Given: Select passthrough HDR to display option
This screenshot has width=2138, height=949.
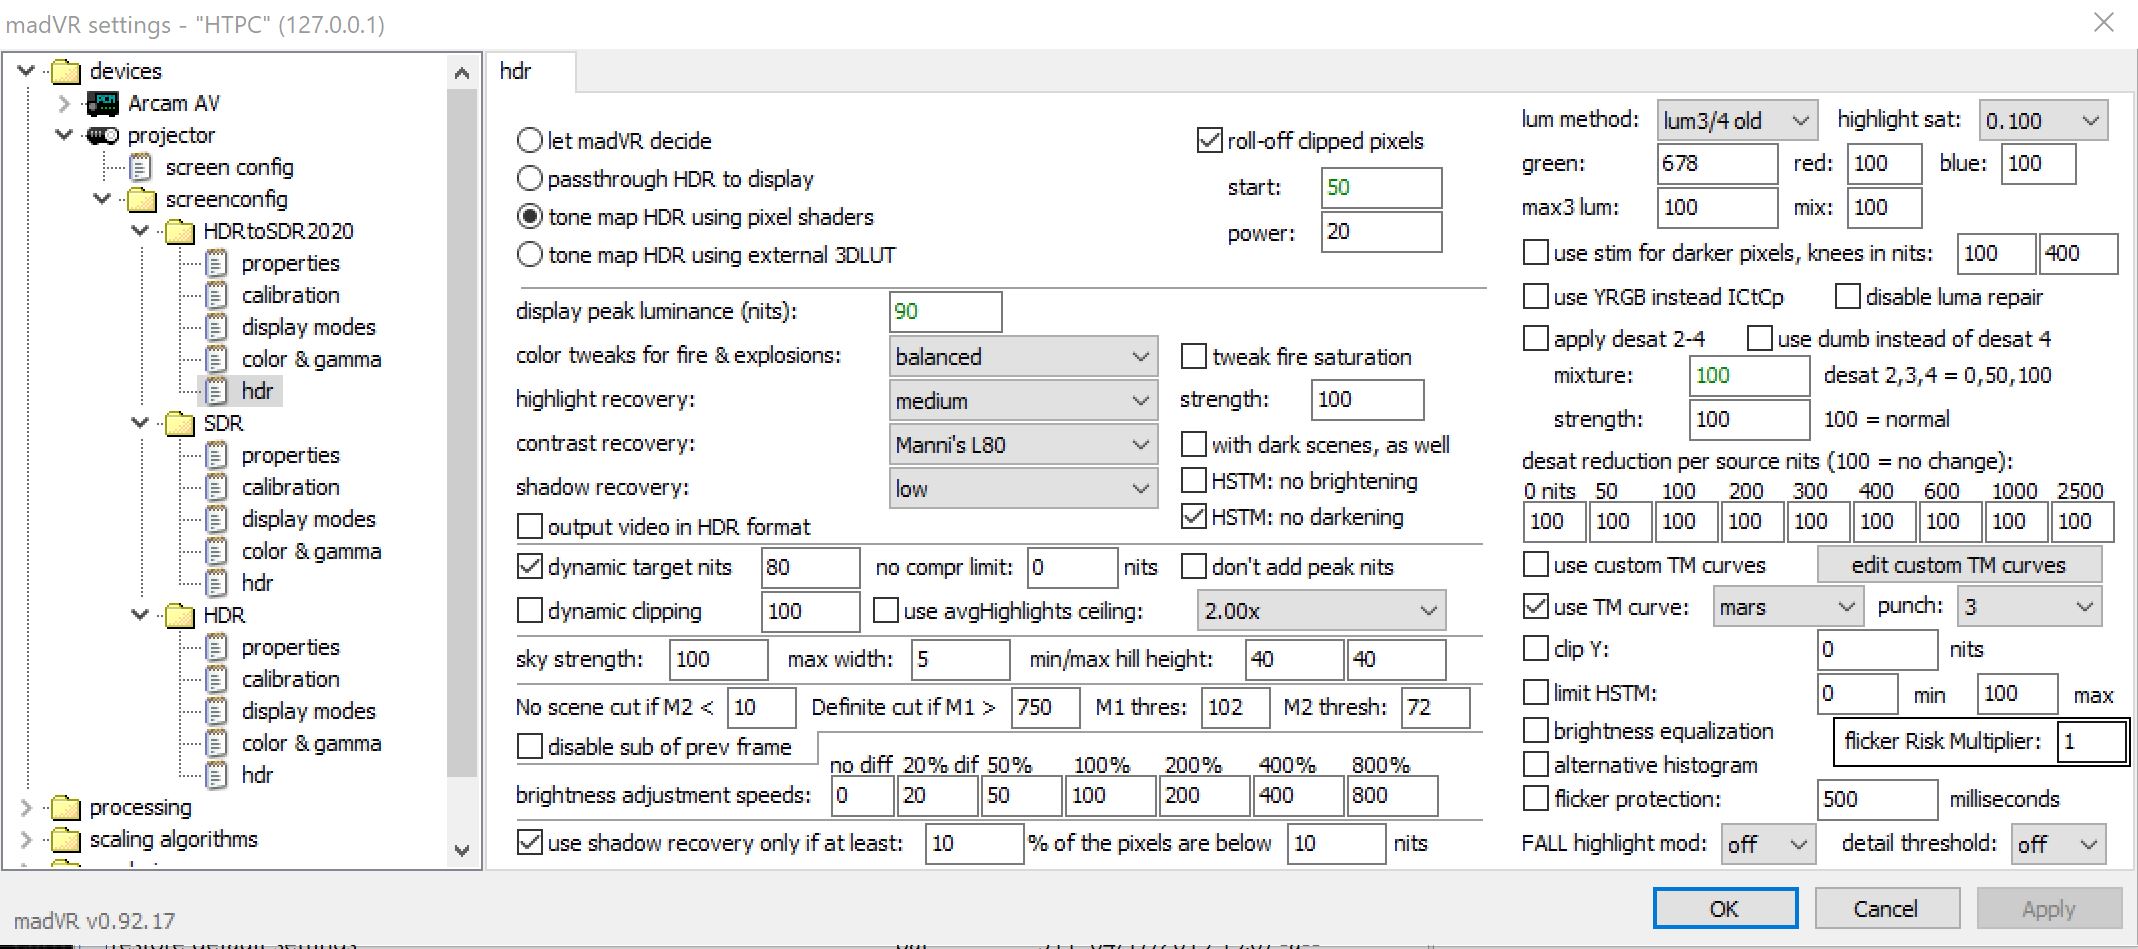Looking at the screenshot, I should [530, 179].
